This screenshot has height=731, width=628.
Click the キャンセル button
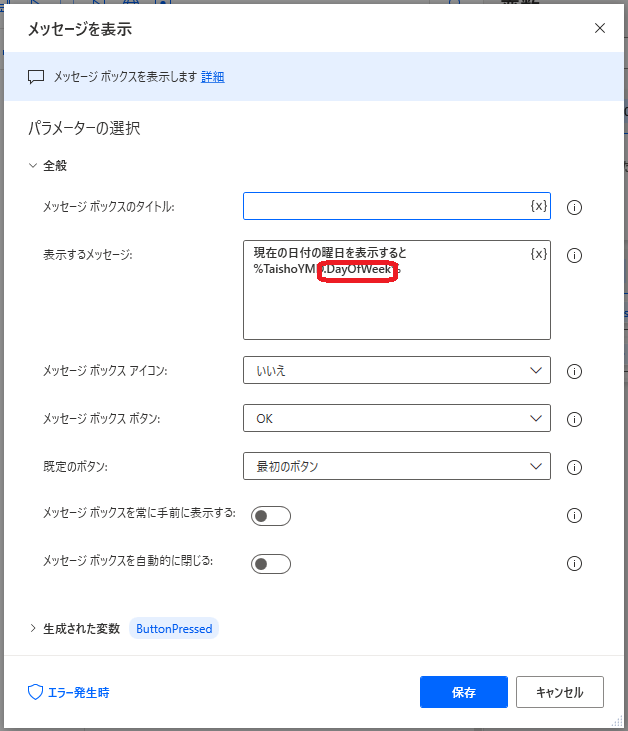[559, 692]
